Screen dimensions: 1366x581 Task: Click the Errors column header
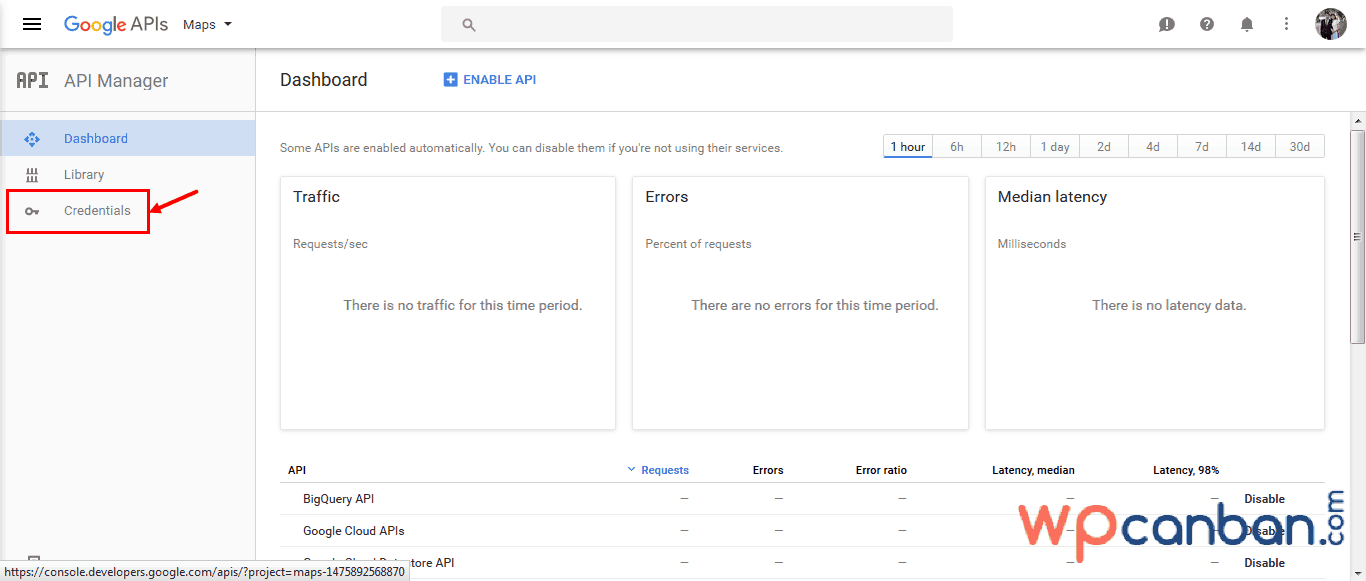click(768, 470)
